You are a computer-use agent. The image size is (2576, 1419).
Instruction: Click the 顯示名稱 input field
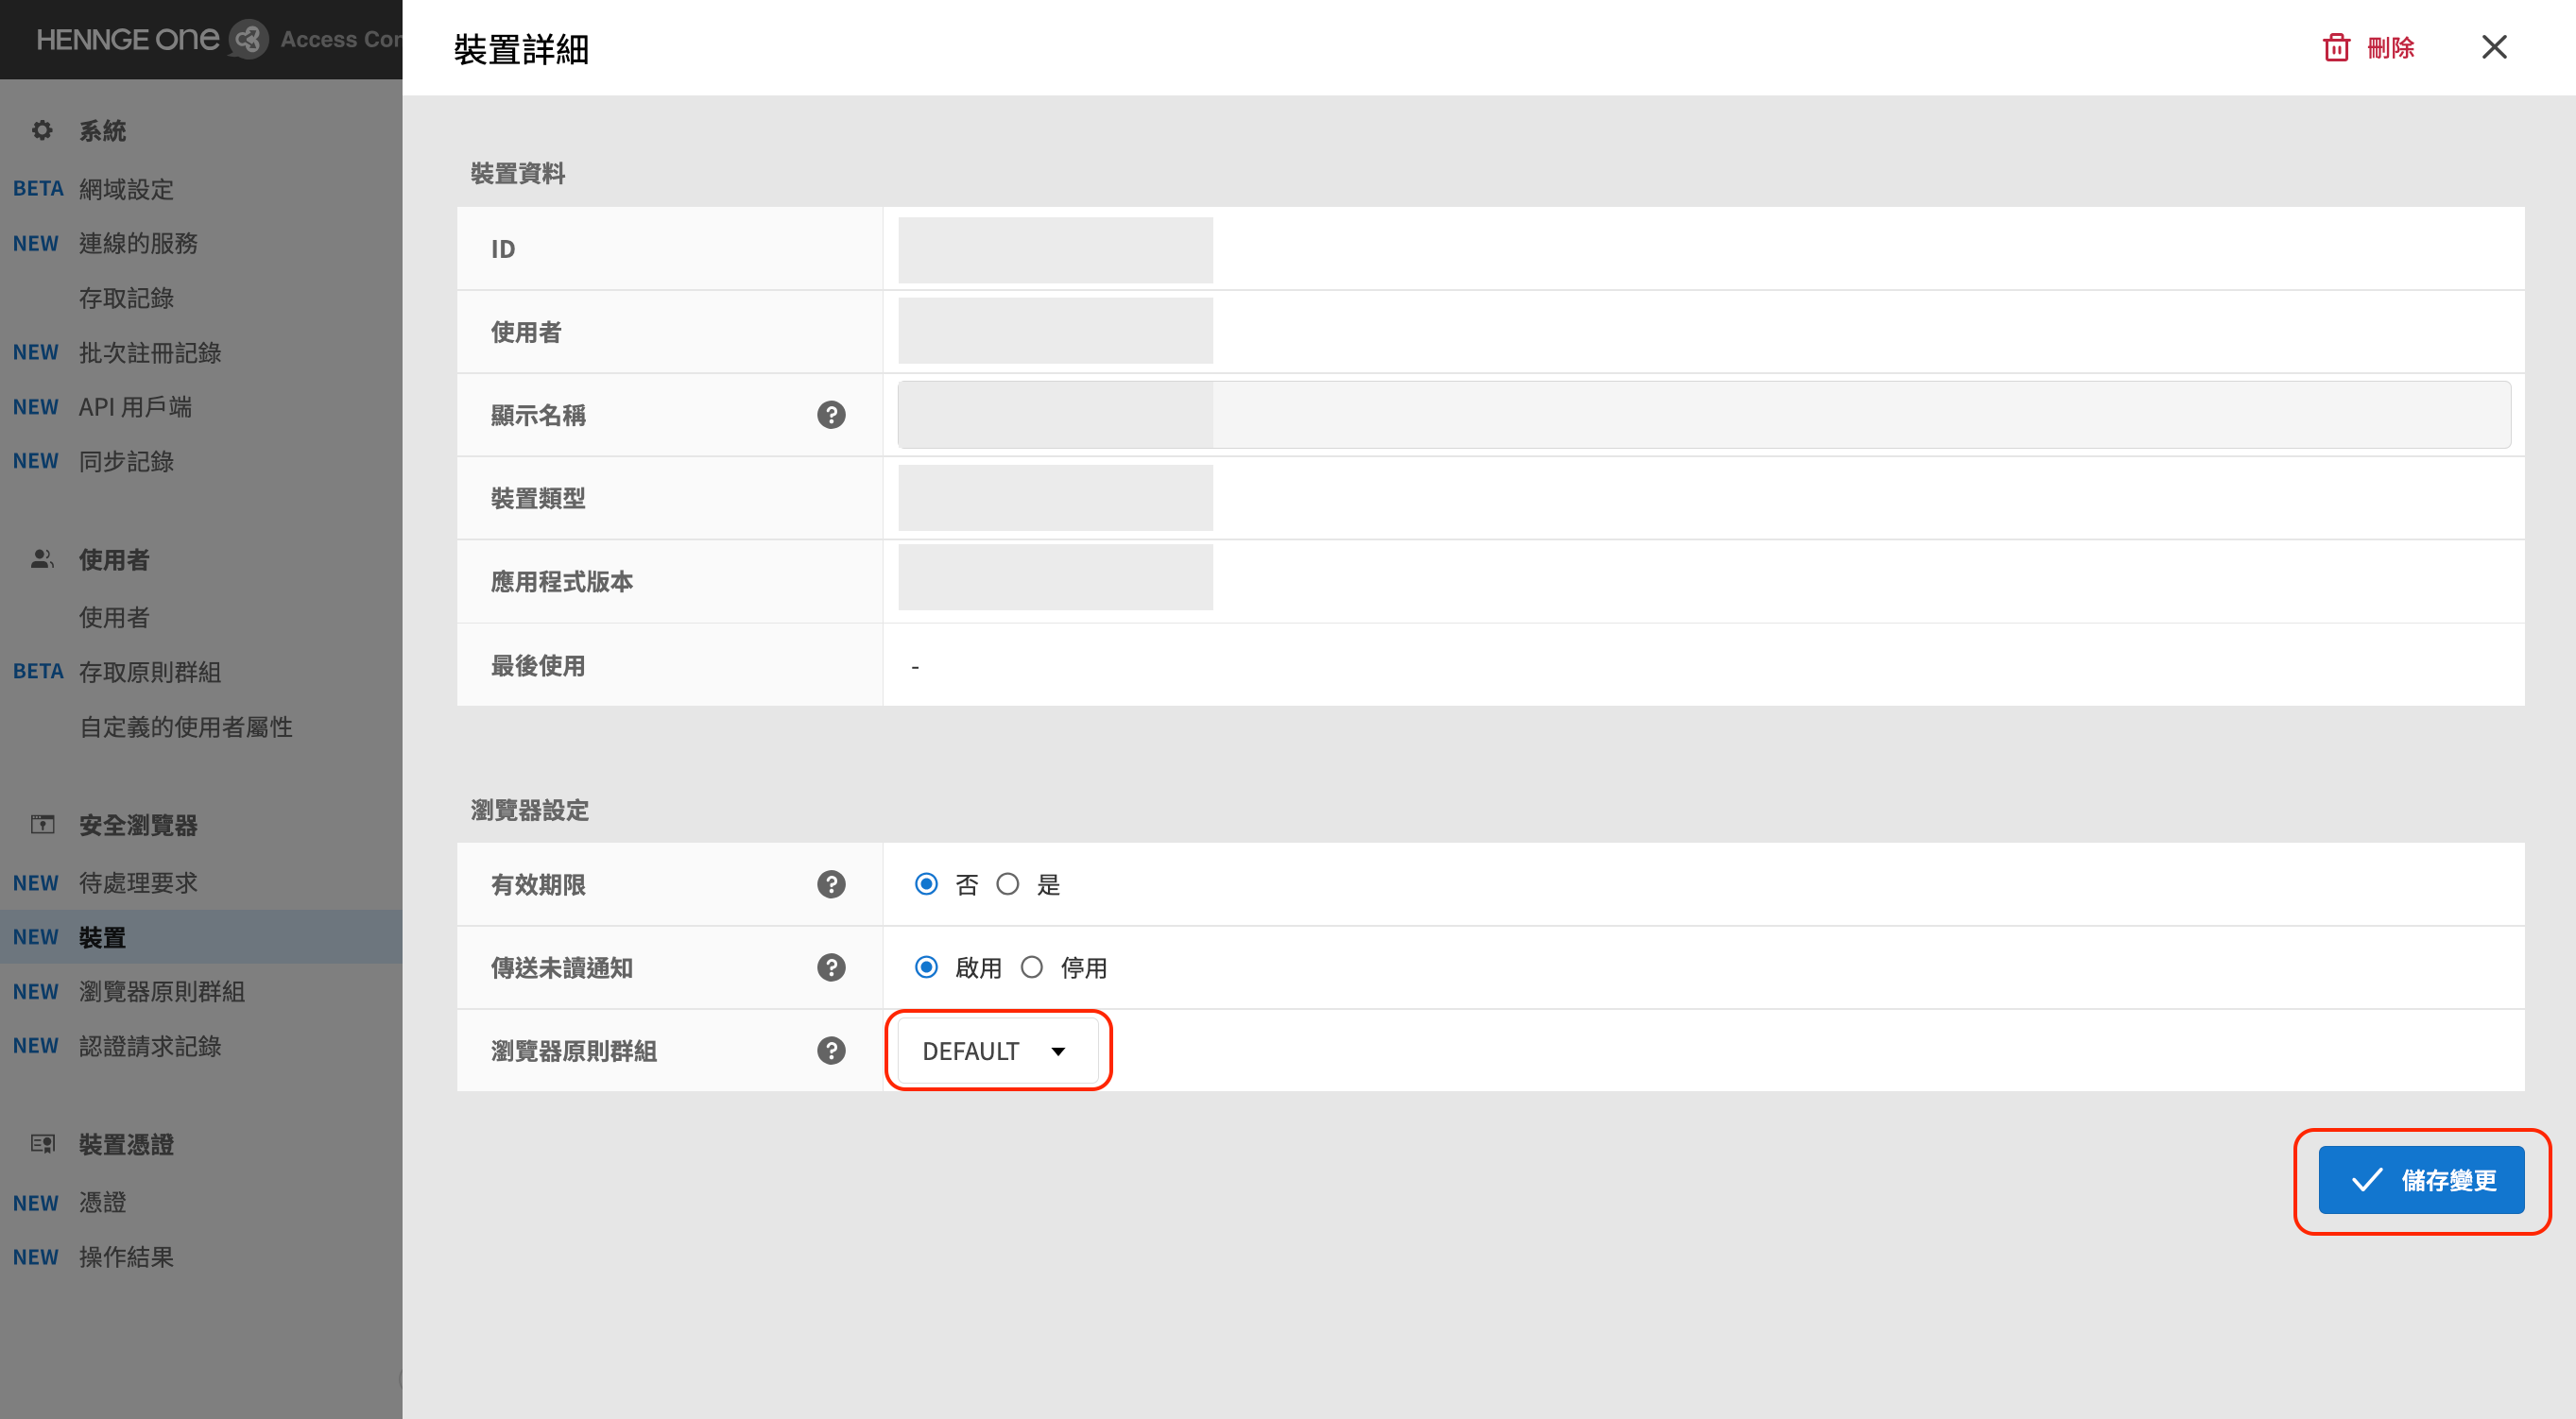pos(1704,415)
